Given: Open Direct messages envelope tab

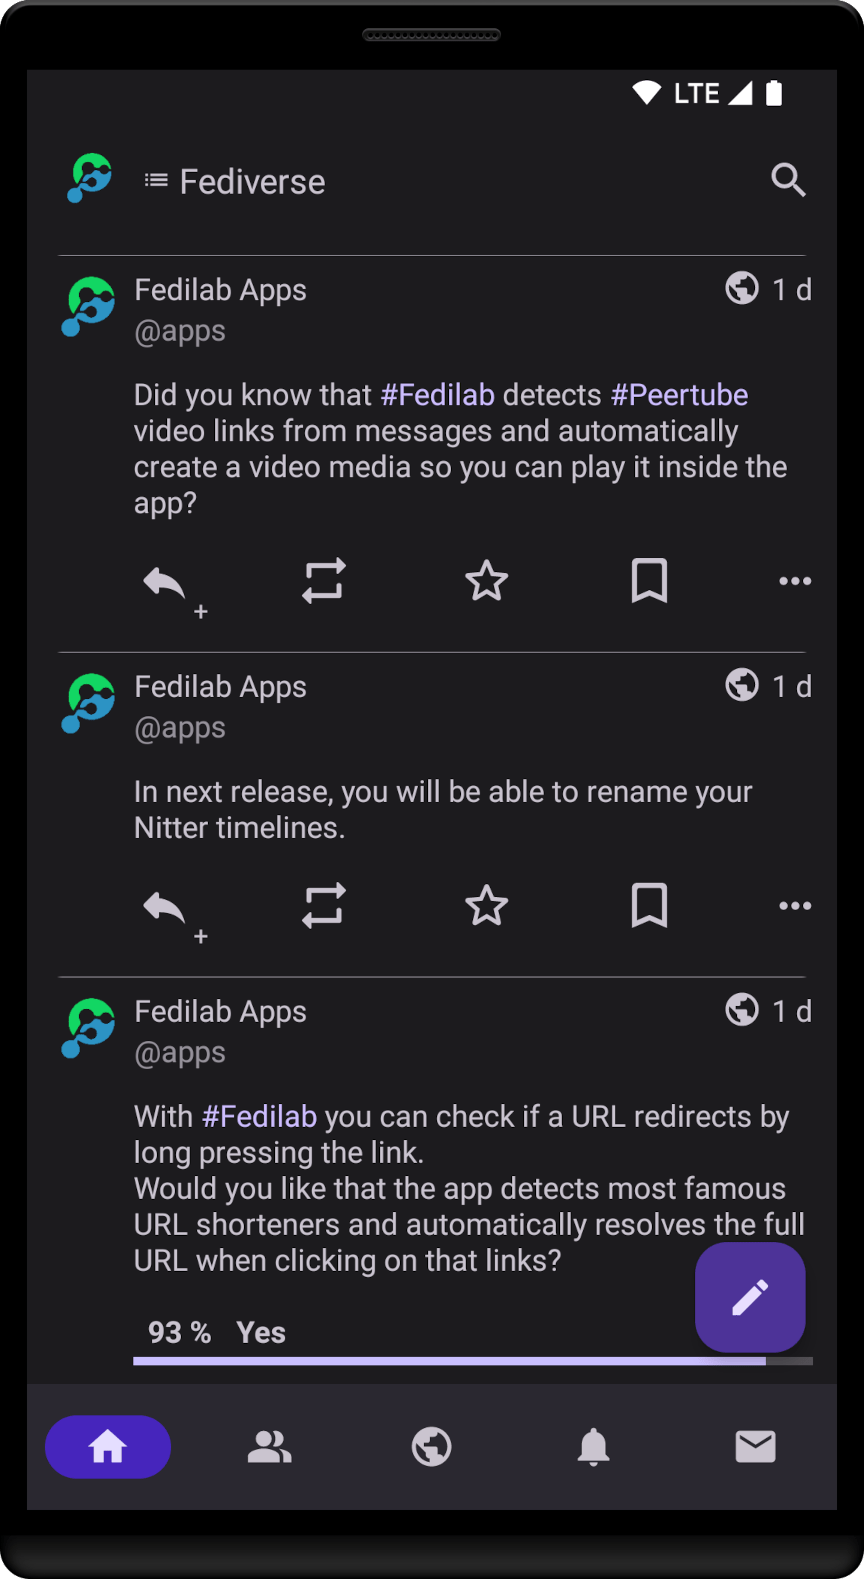Looking at the screenshot, I should pyautogui.click(x=755, y=1447).
